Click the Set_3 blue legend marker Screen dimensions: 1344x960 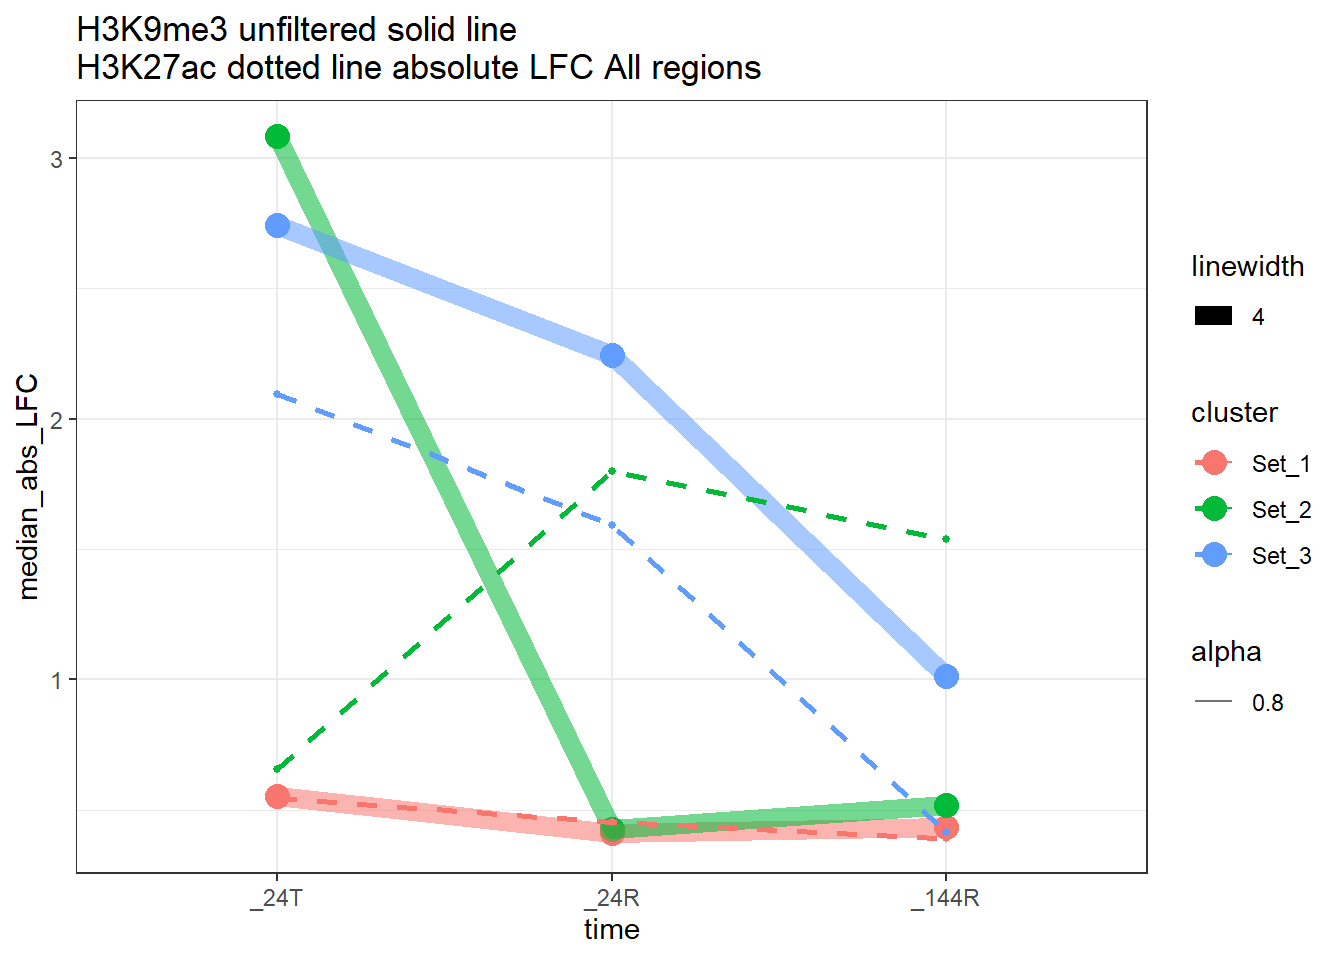coord(1214,555)
